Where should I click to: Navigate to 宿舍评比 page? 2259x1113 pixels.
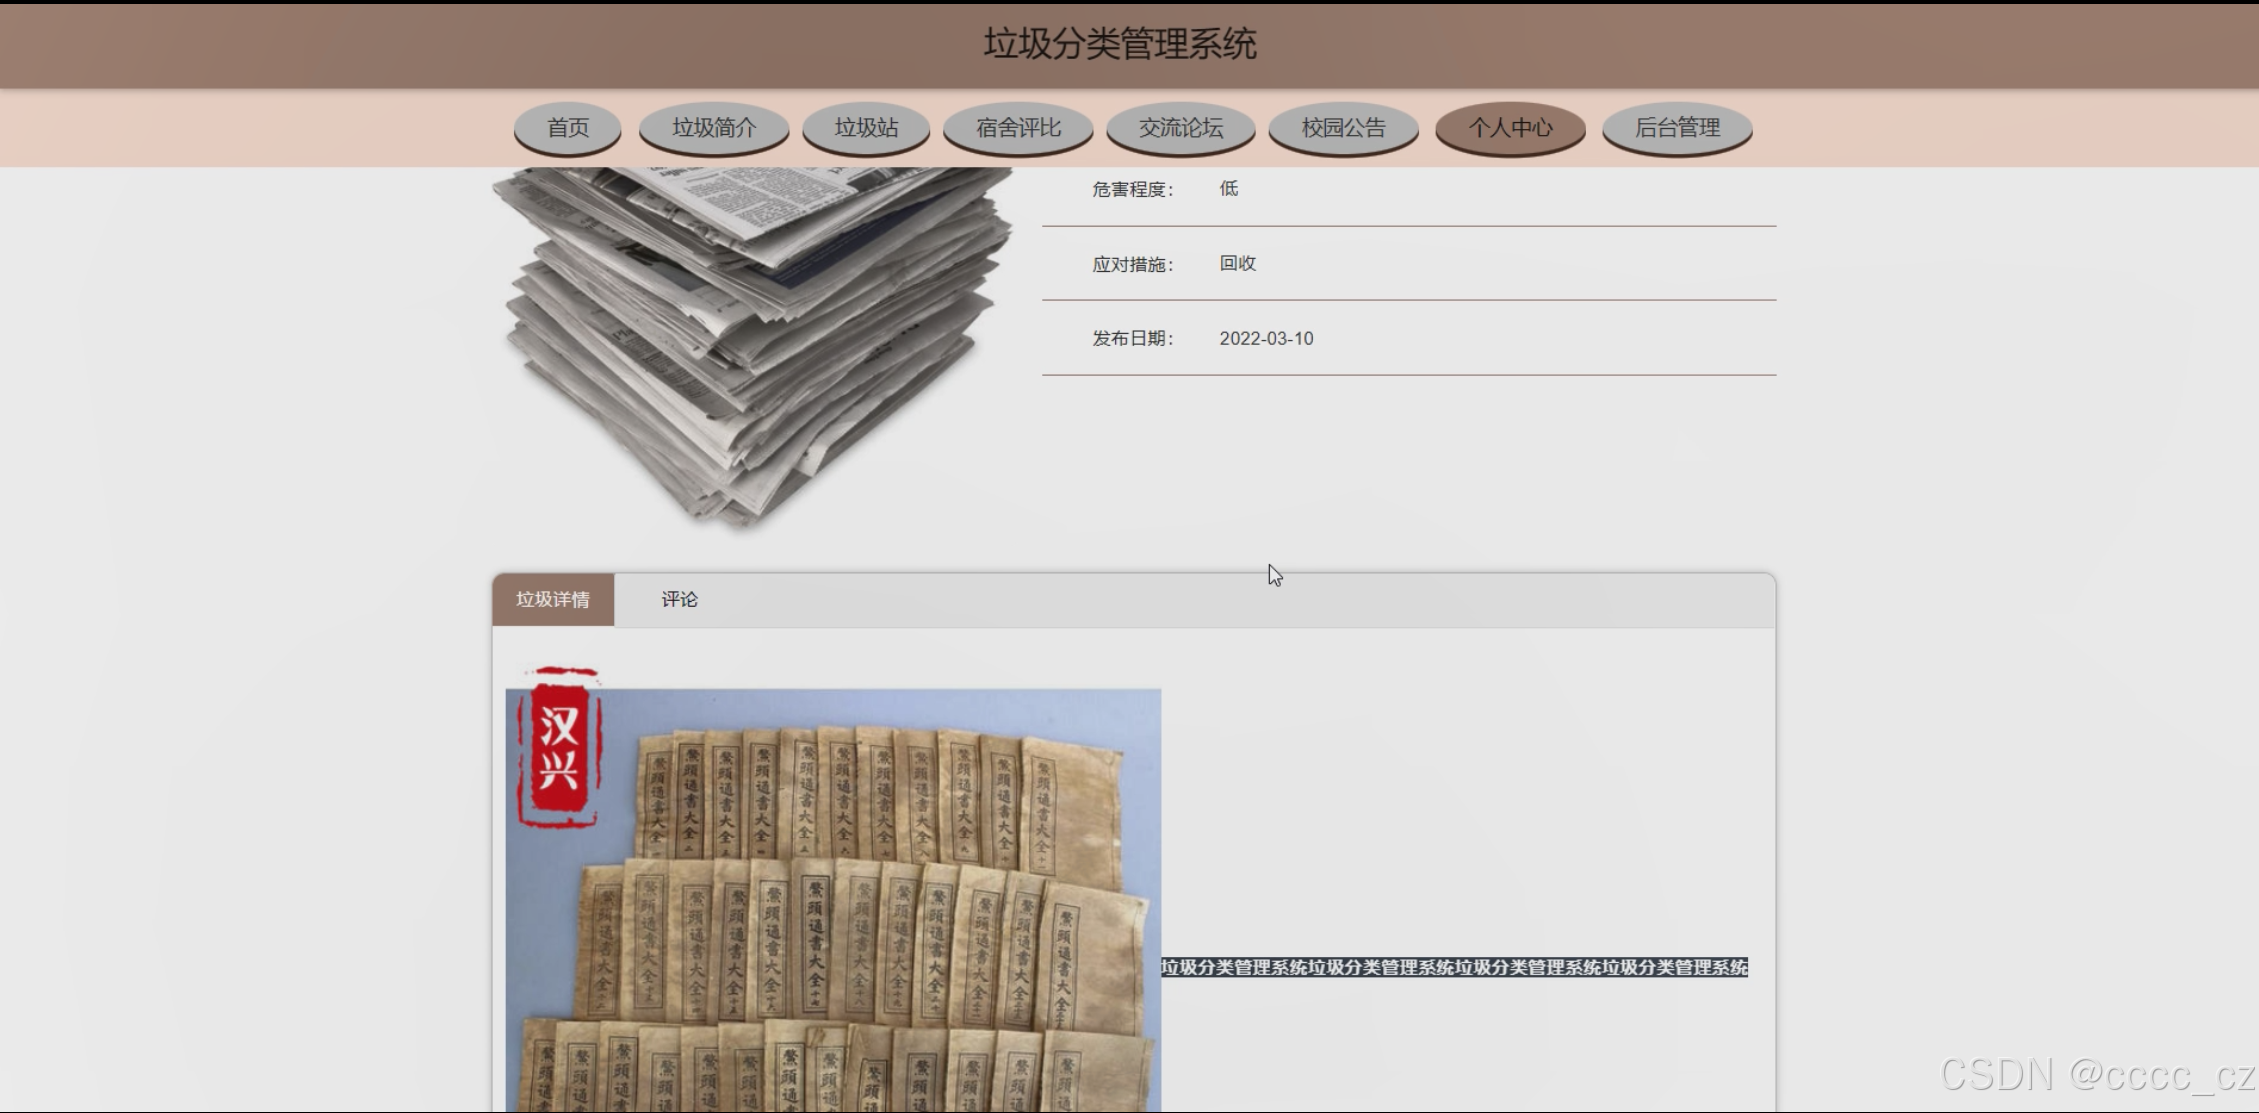pyautogui.click(x=1018, y=128)
